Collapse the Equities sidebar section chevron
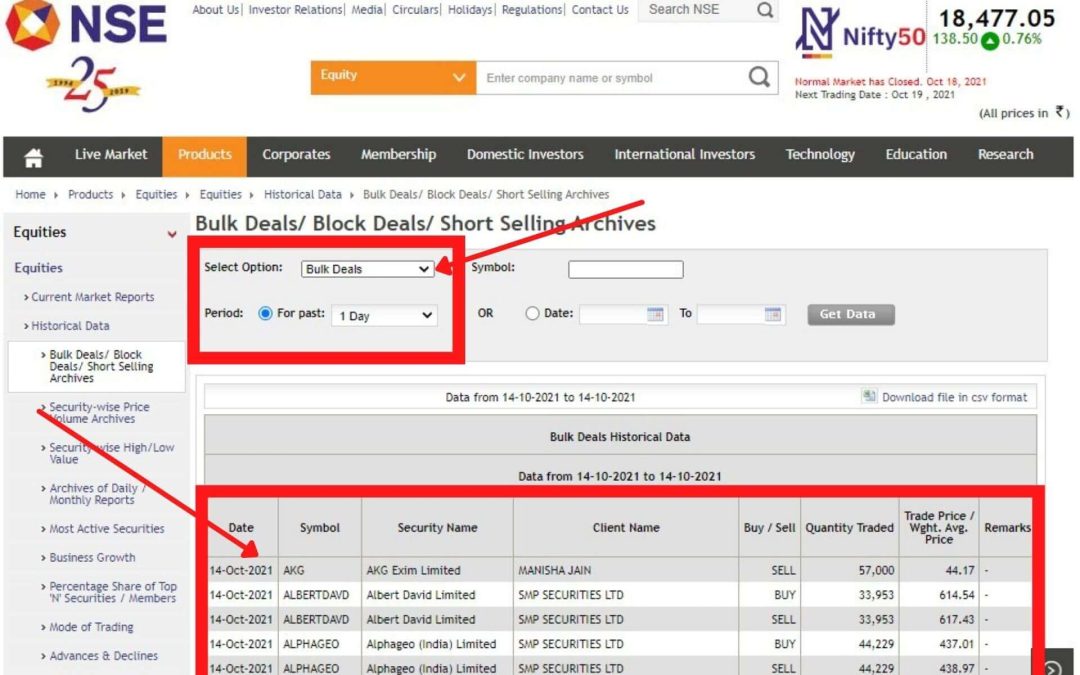The height and width of the screenshot is (675, 1080). [172, 234]
